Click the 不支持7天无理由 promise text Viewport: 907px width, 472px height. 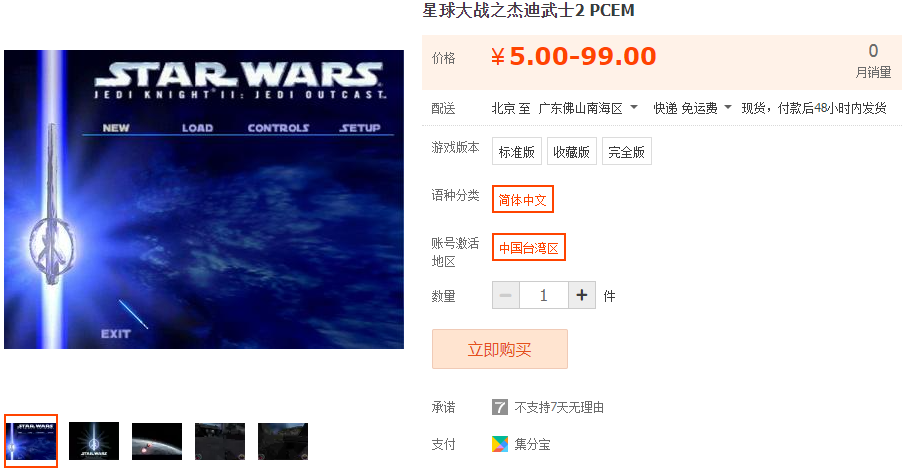(559, 407)
